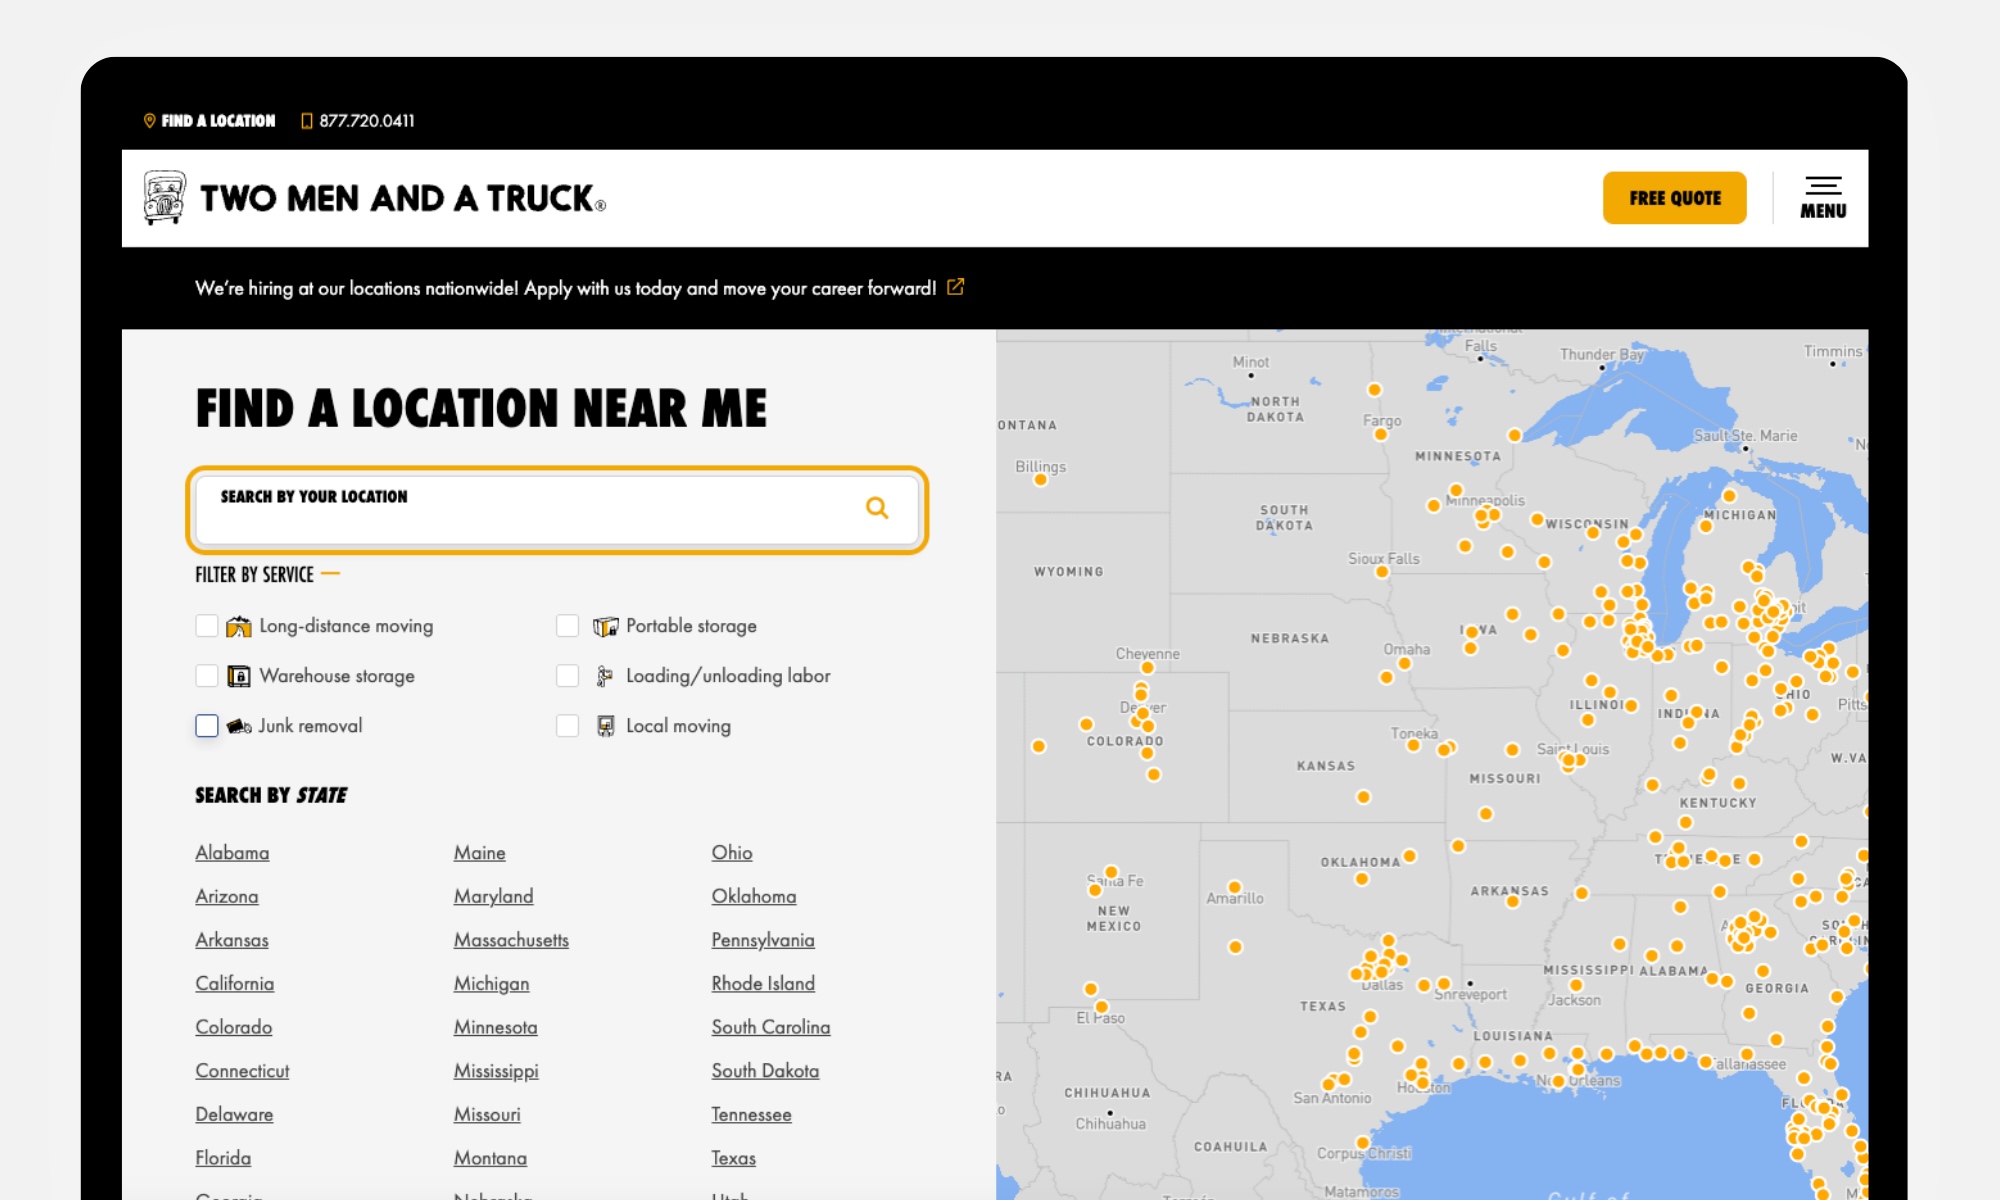This screenshot has height=1200, width=2000.
Task: Click the Long-distance moving icon
Action: (239, 626)
